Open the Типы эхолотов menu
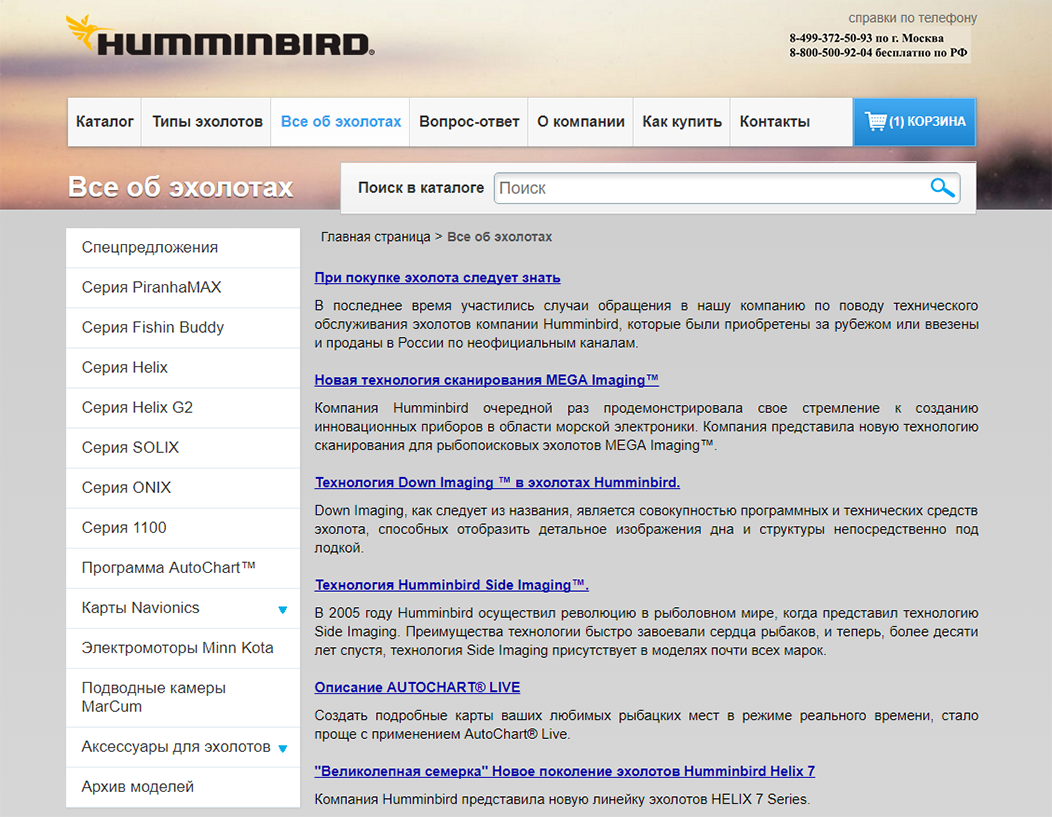 207,121
